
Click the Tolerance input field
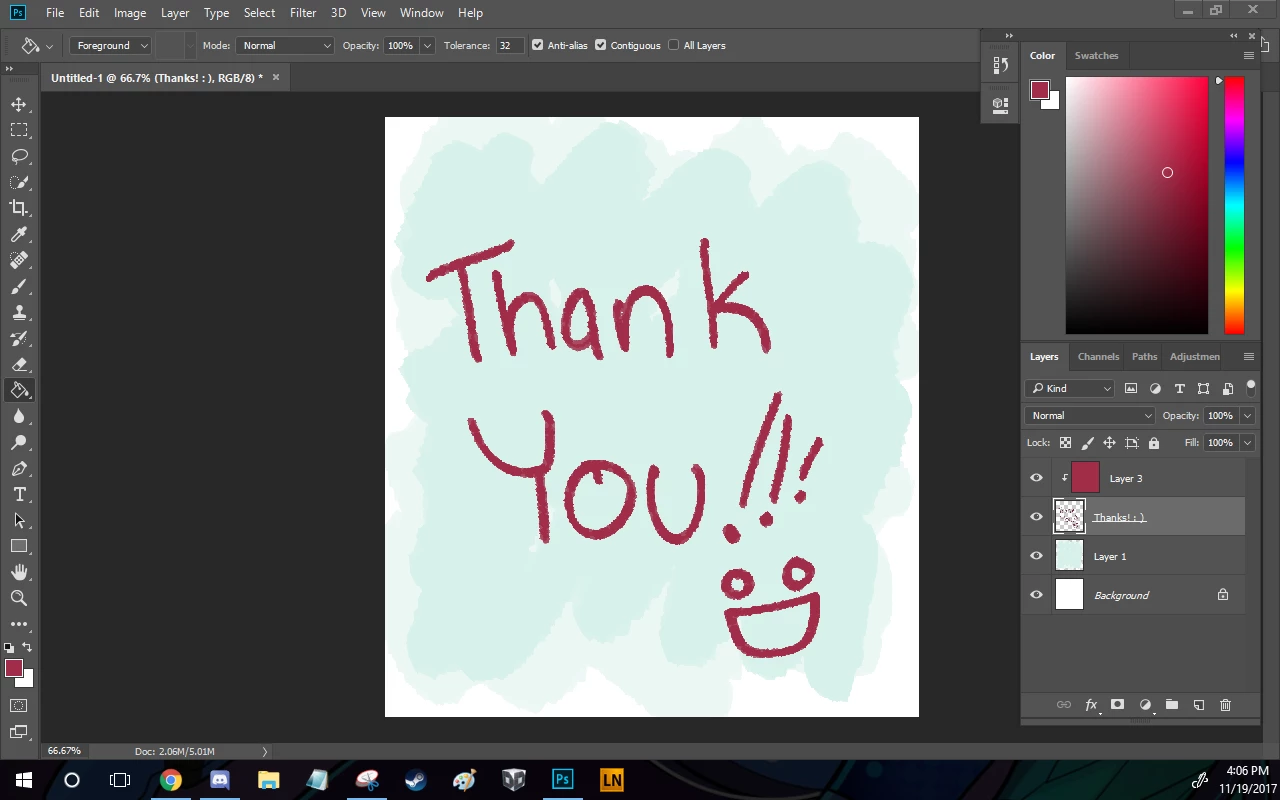point(510,45)
